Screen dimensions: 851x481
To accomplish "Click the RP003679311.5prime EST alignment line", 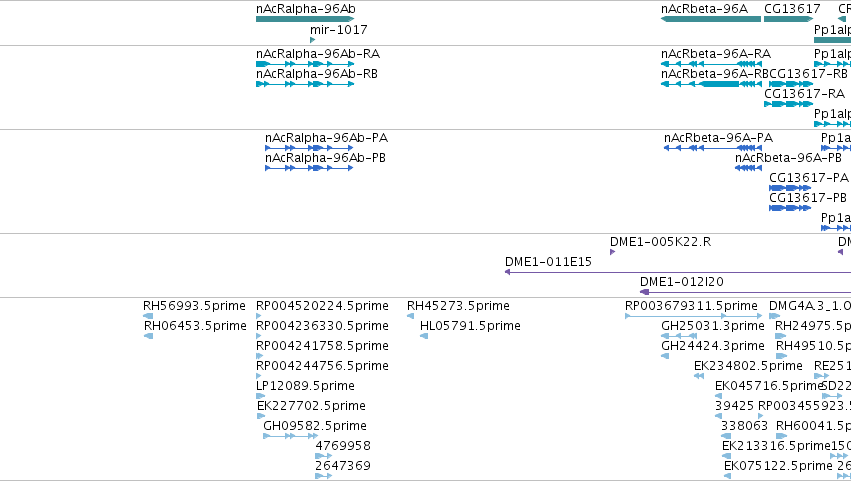I will [x=694, y=316].
